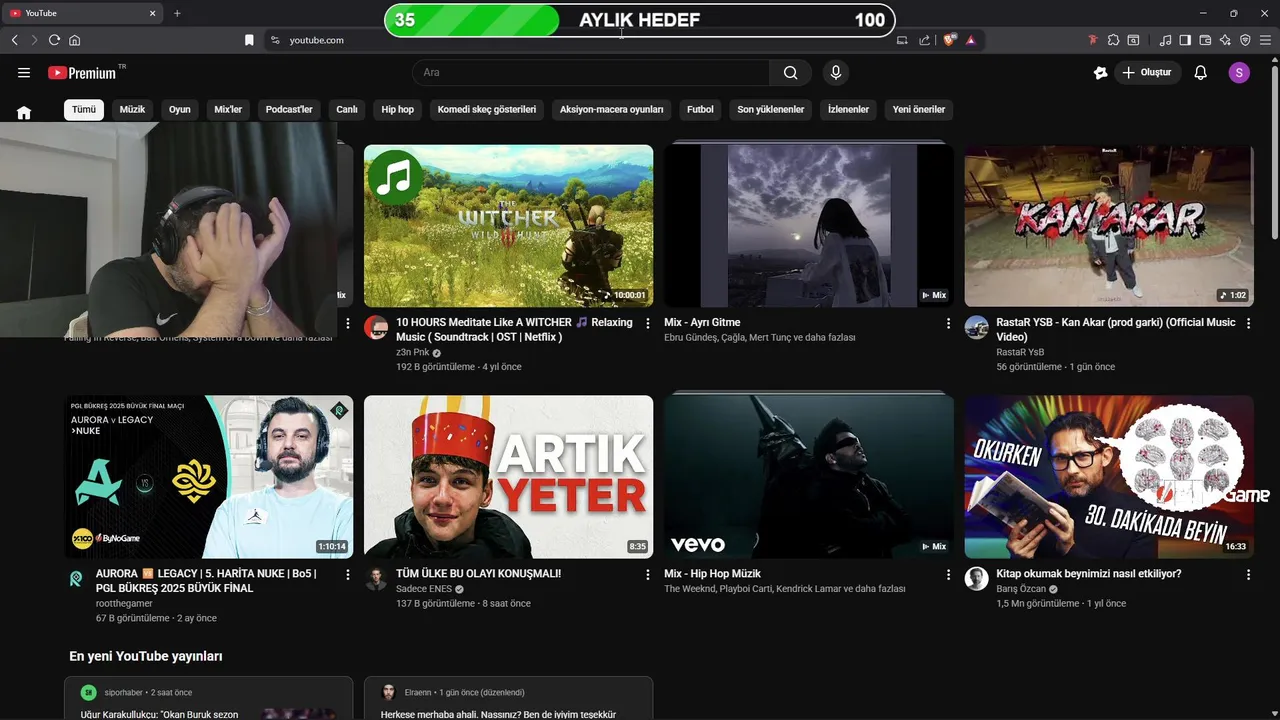
Task: Open options for AURORA LEGACY video
Action: (x=348, y=574)
